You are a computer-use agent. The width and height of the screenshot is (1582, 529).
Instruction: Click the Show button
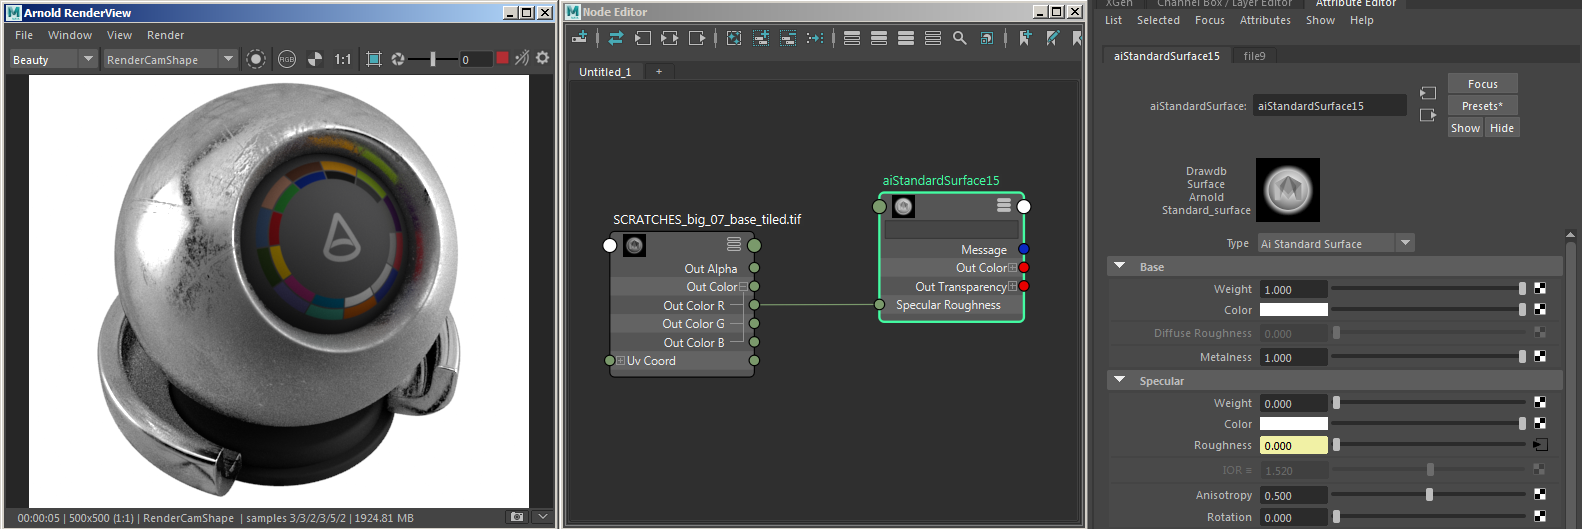1465,128
